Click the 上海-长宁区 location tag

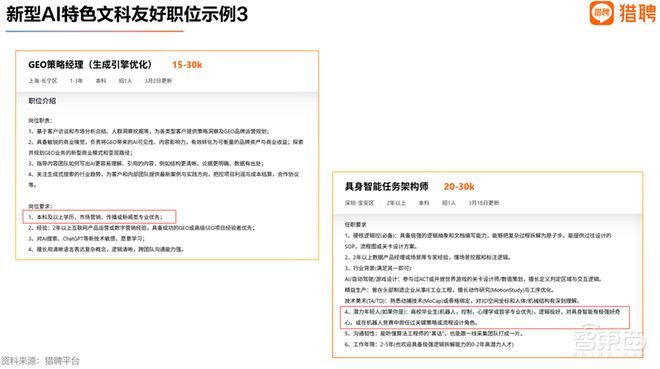pyautogui.click(x=43, y=81)
